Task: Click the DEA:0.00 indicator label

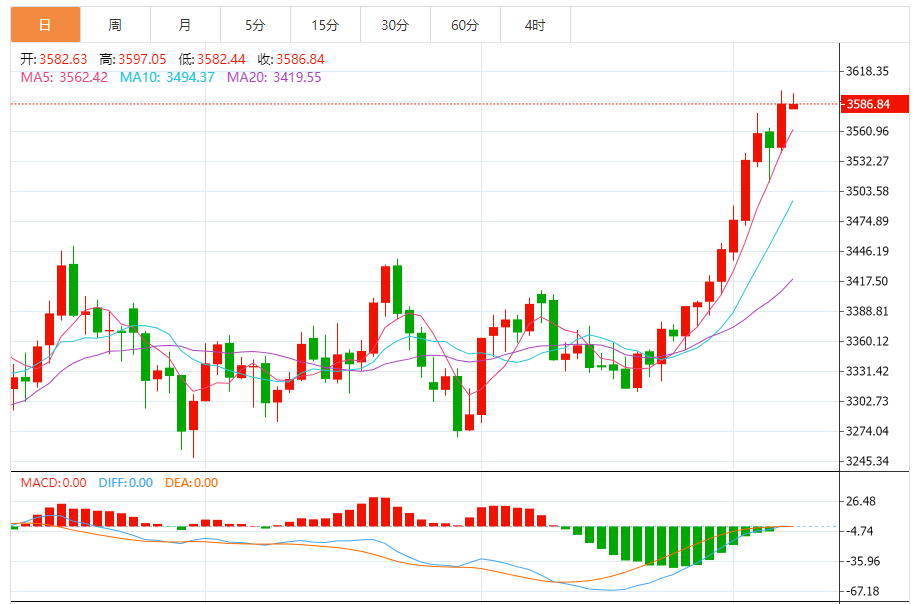Action: coord(191,483)
